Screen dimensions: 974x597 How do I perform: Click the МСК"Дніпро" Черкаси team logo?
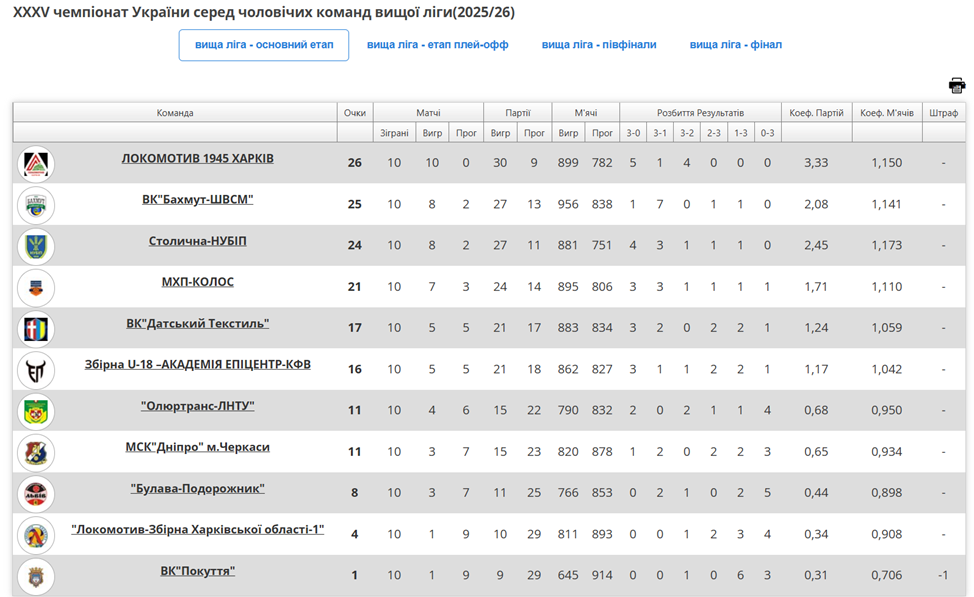[x=36, y=452]
